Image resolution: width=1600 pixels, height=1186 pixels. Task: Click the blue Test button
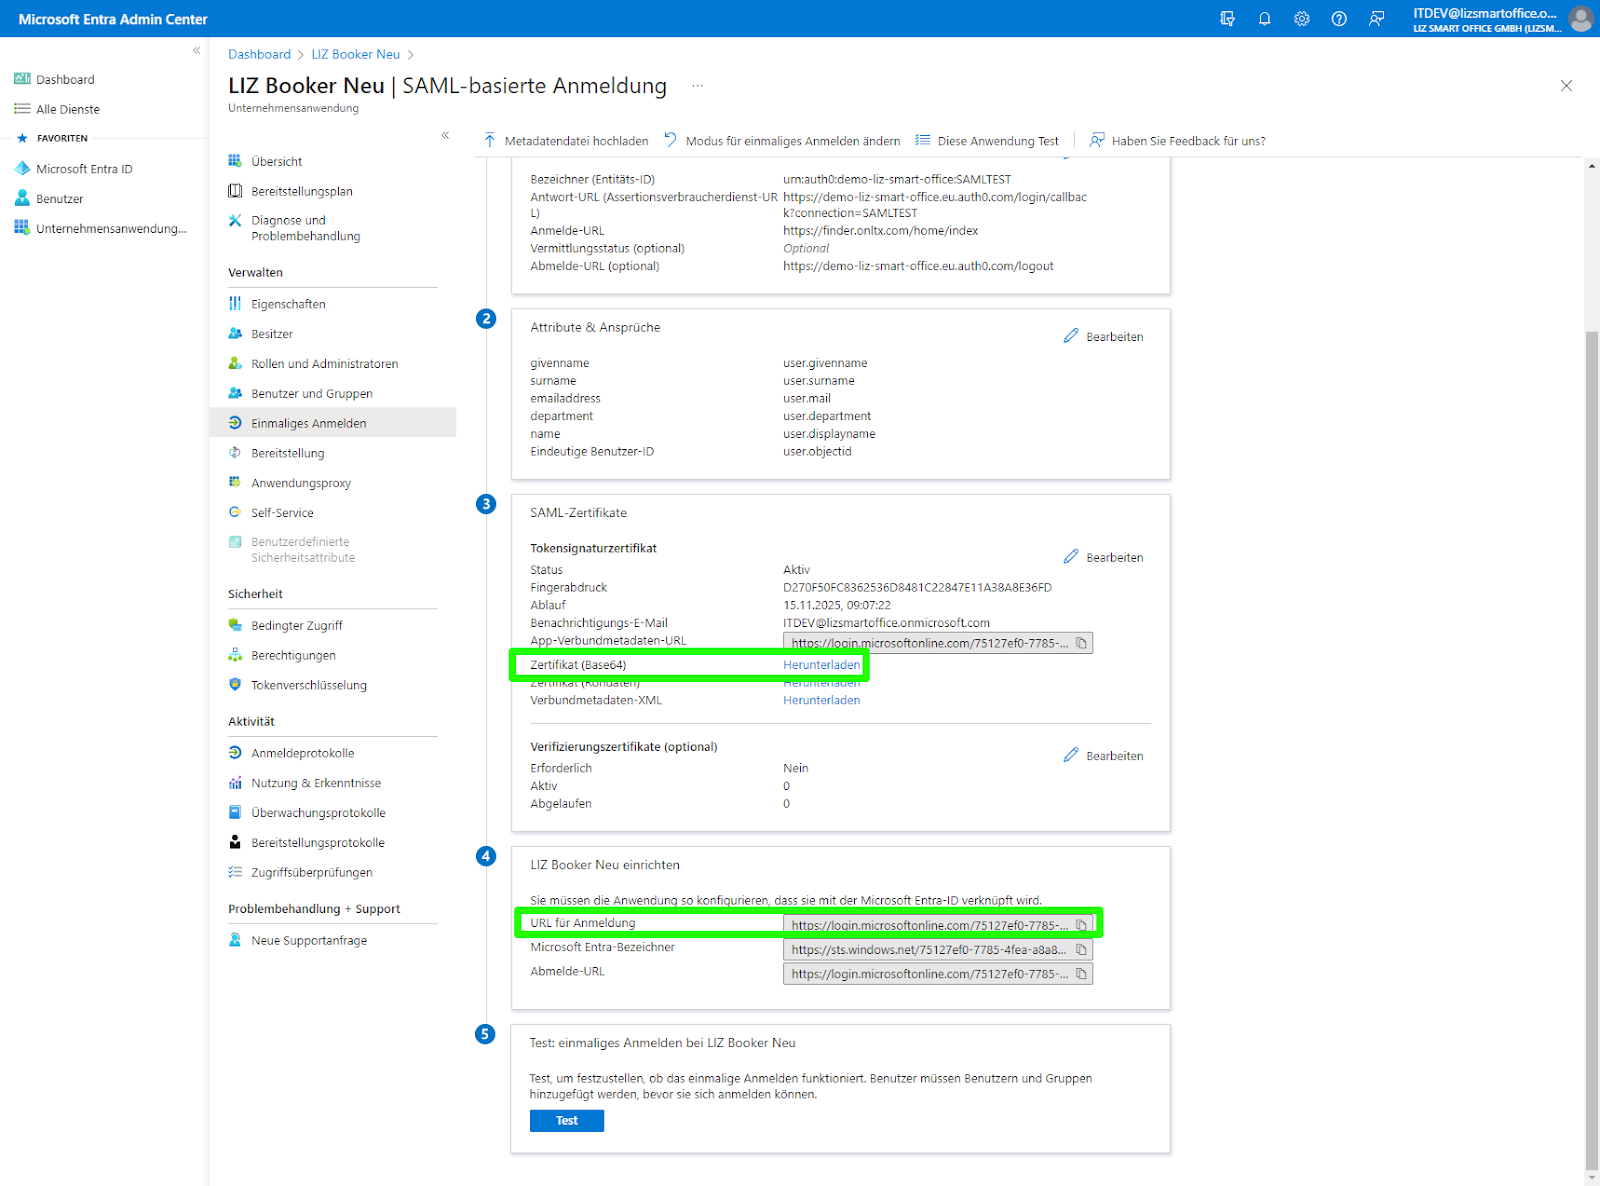[x=567, y=1121]
